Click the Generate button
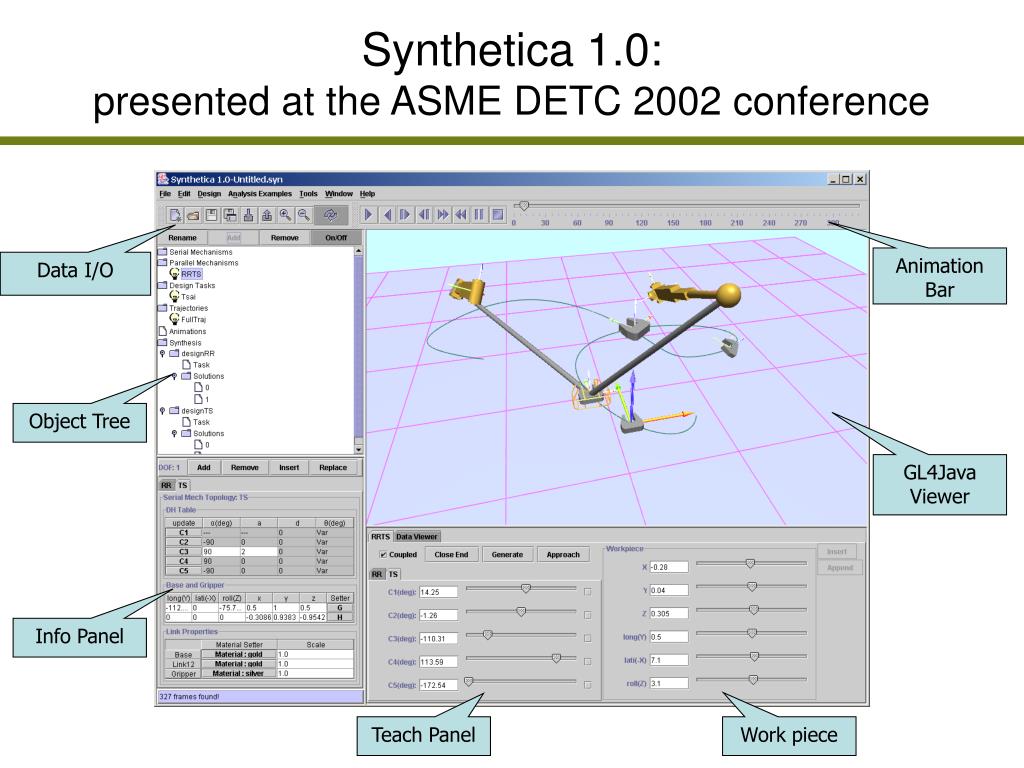 pyautogui.click(x=507, y=554)
